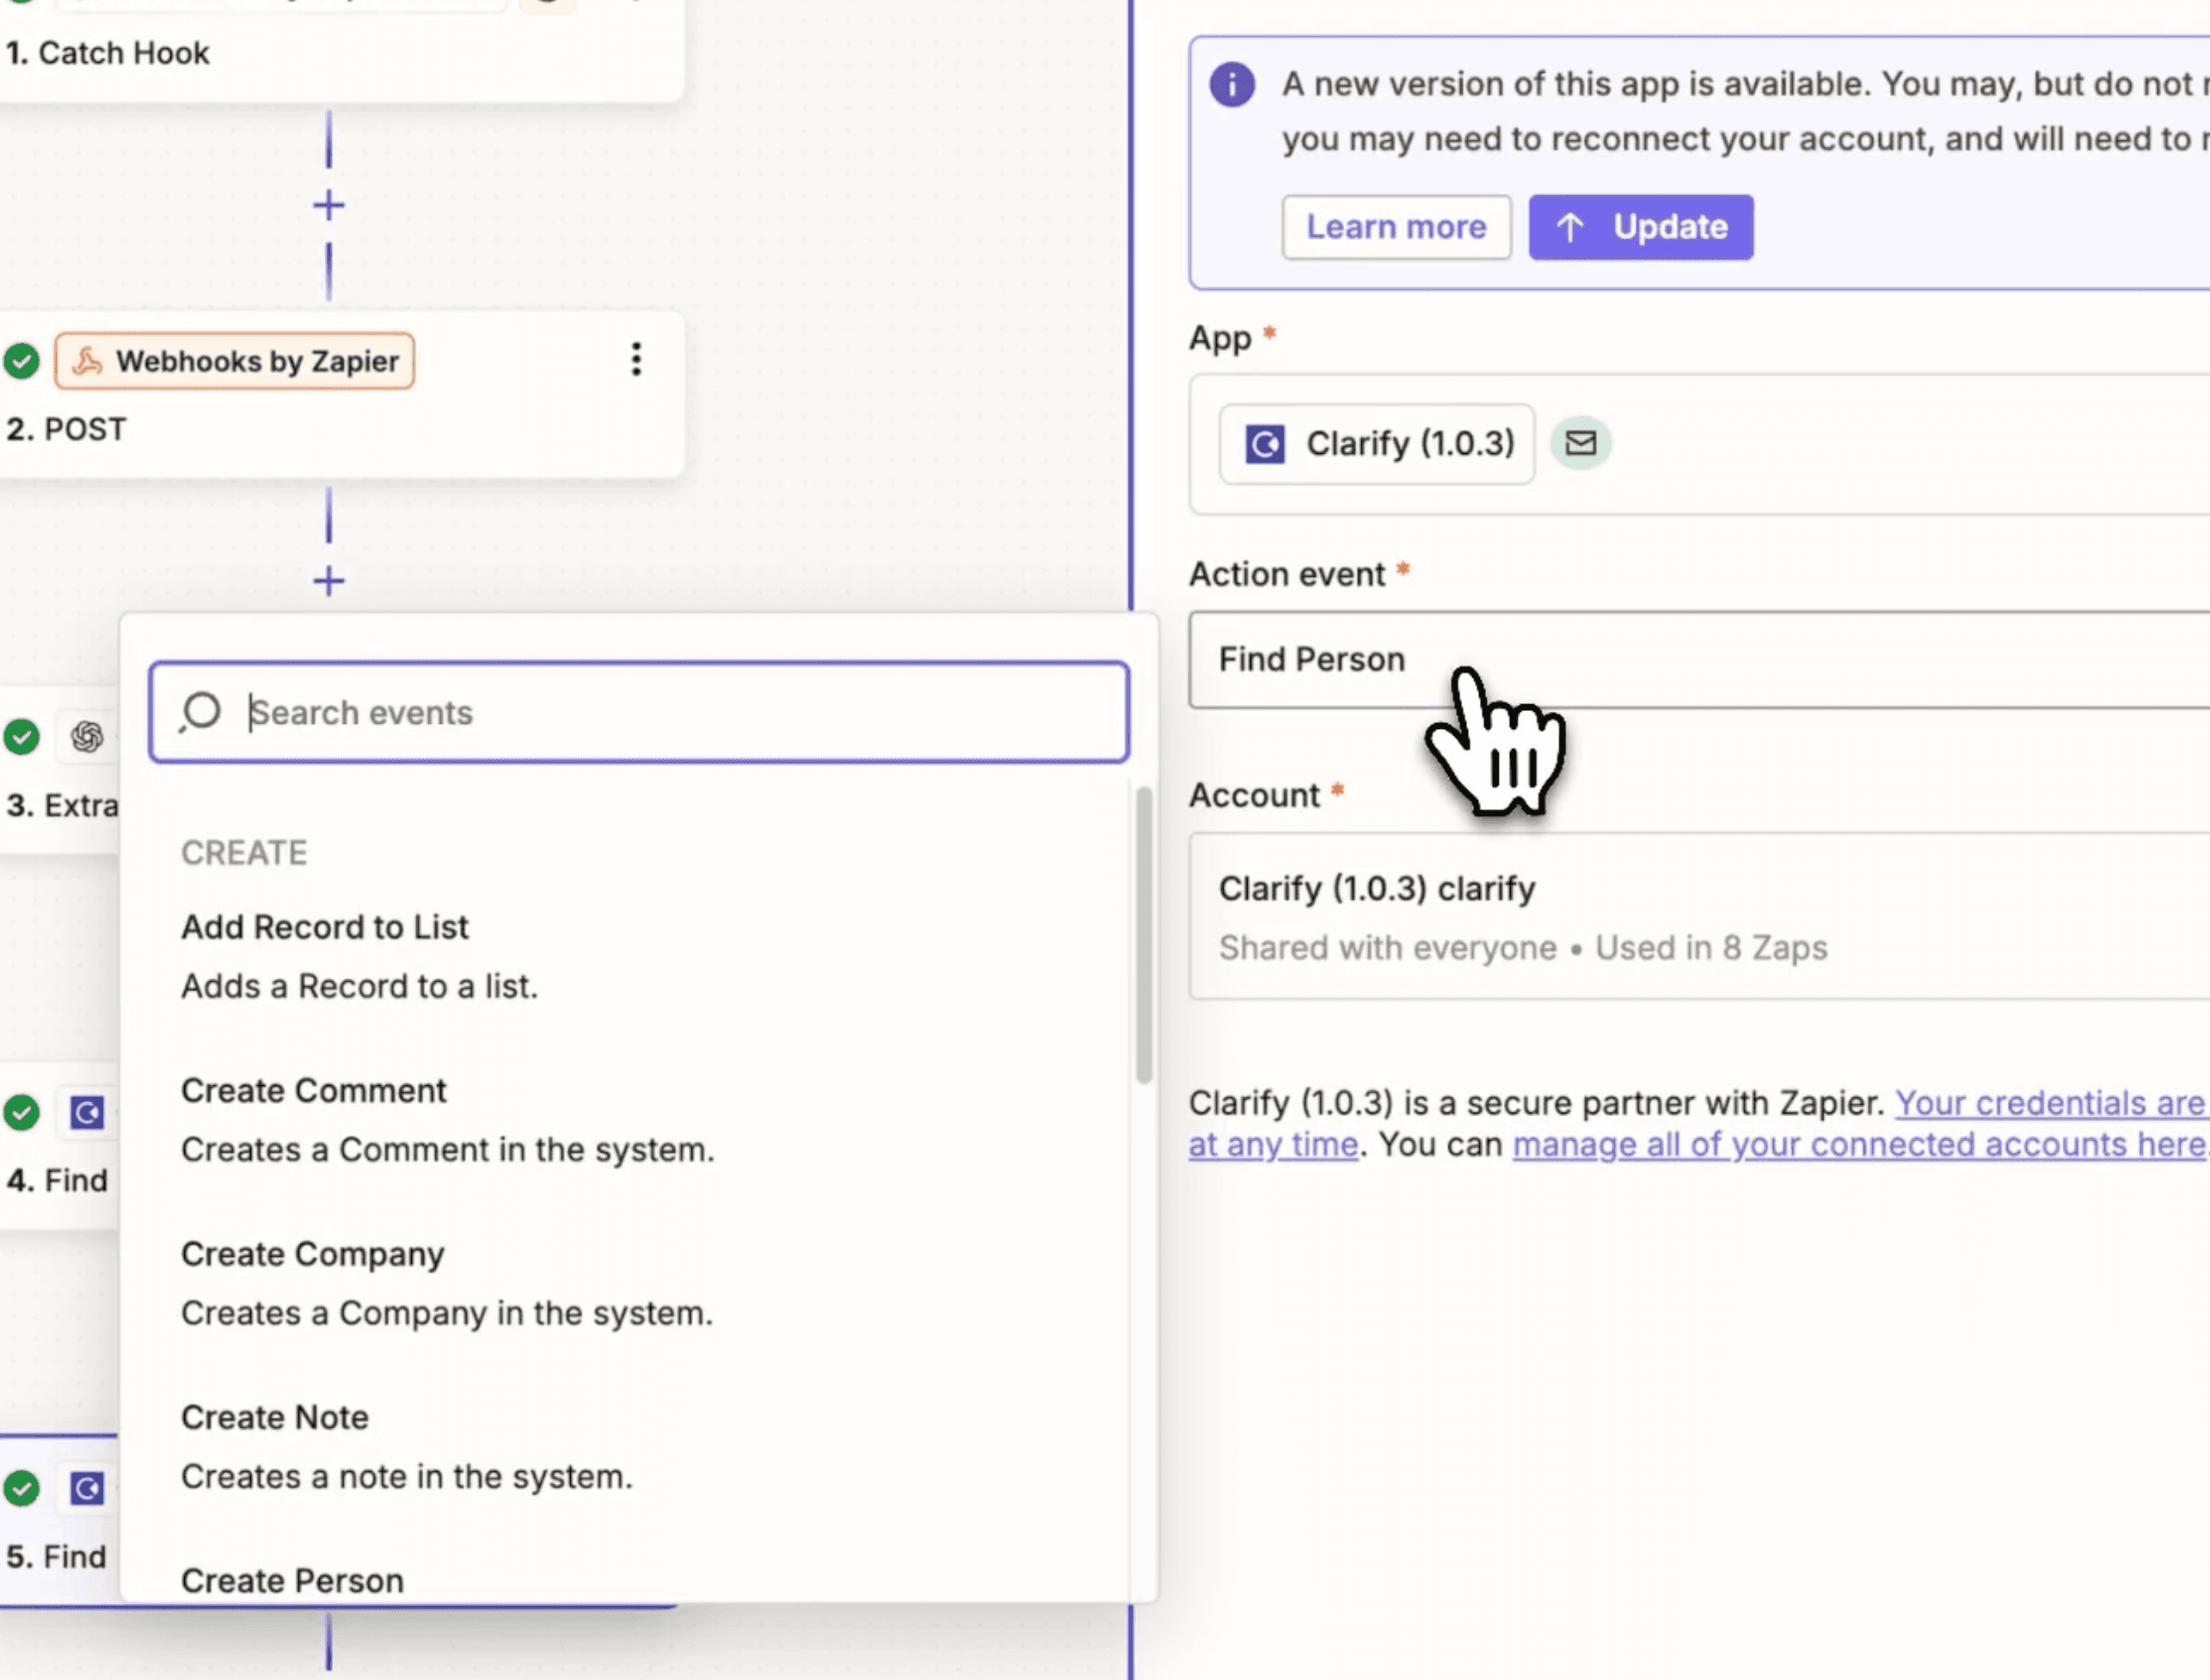This screenshot has height=1680, width=2210.
Task: Click the Clarify icon on step 4
Action: coord(87,1112)
